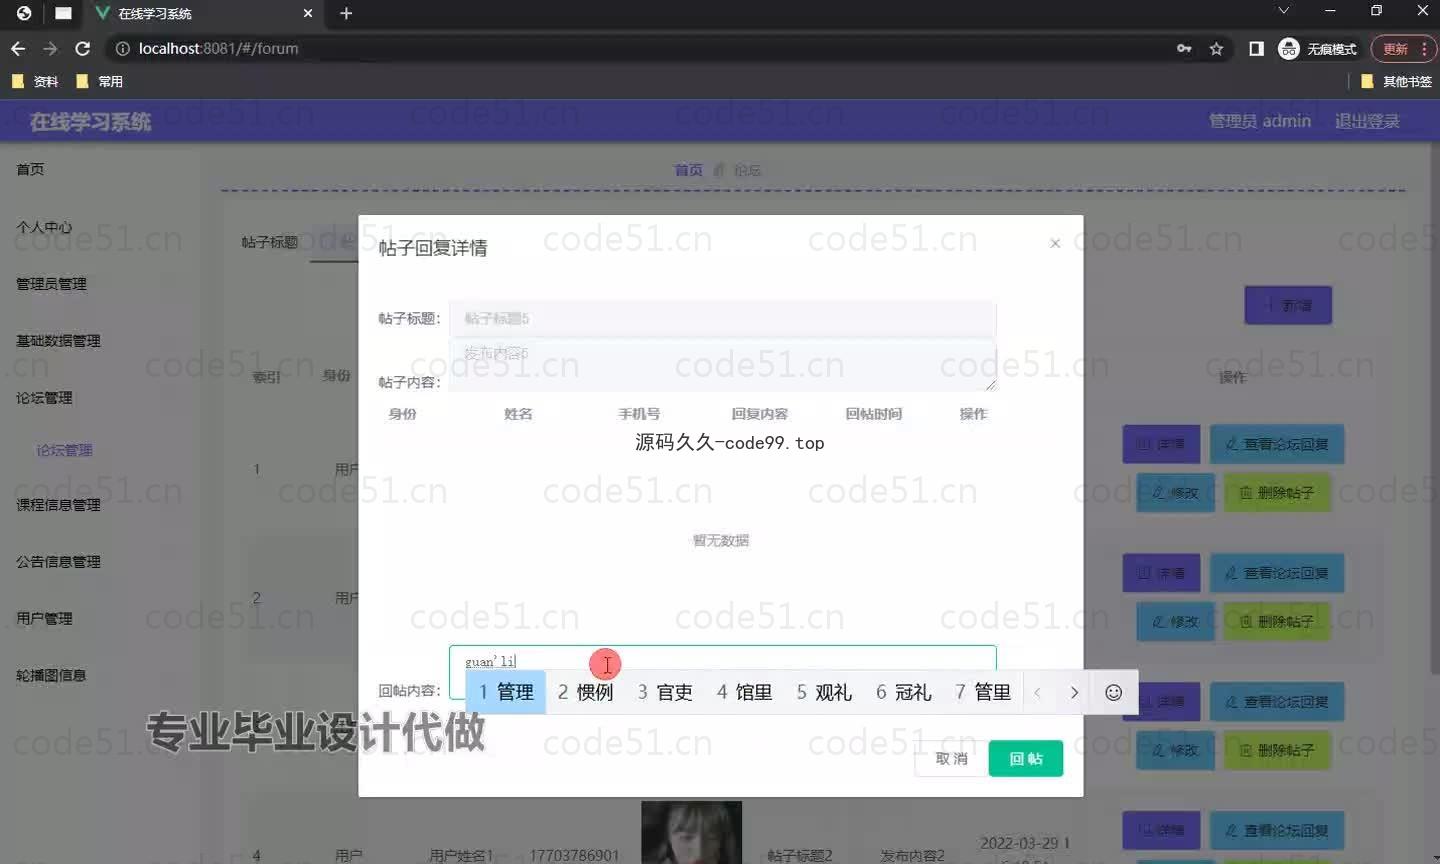The height and width of the screenshot is (864, 1440).
Task: Click 退出登录 in the header
Action: tap(1367, 121)
